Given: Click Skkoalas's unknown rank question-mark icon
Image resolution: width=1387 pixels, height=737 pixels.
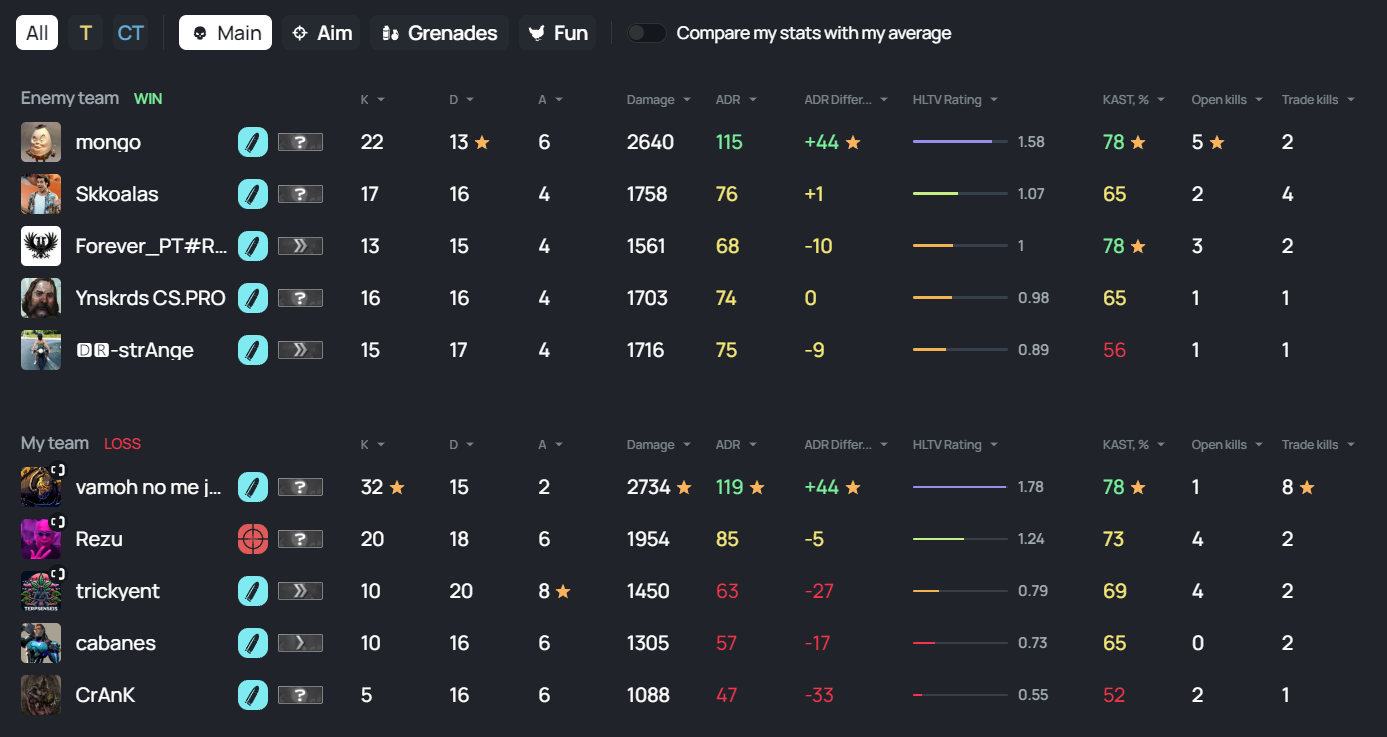Looking at the screenshot, I should click(x=300, y=194).
